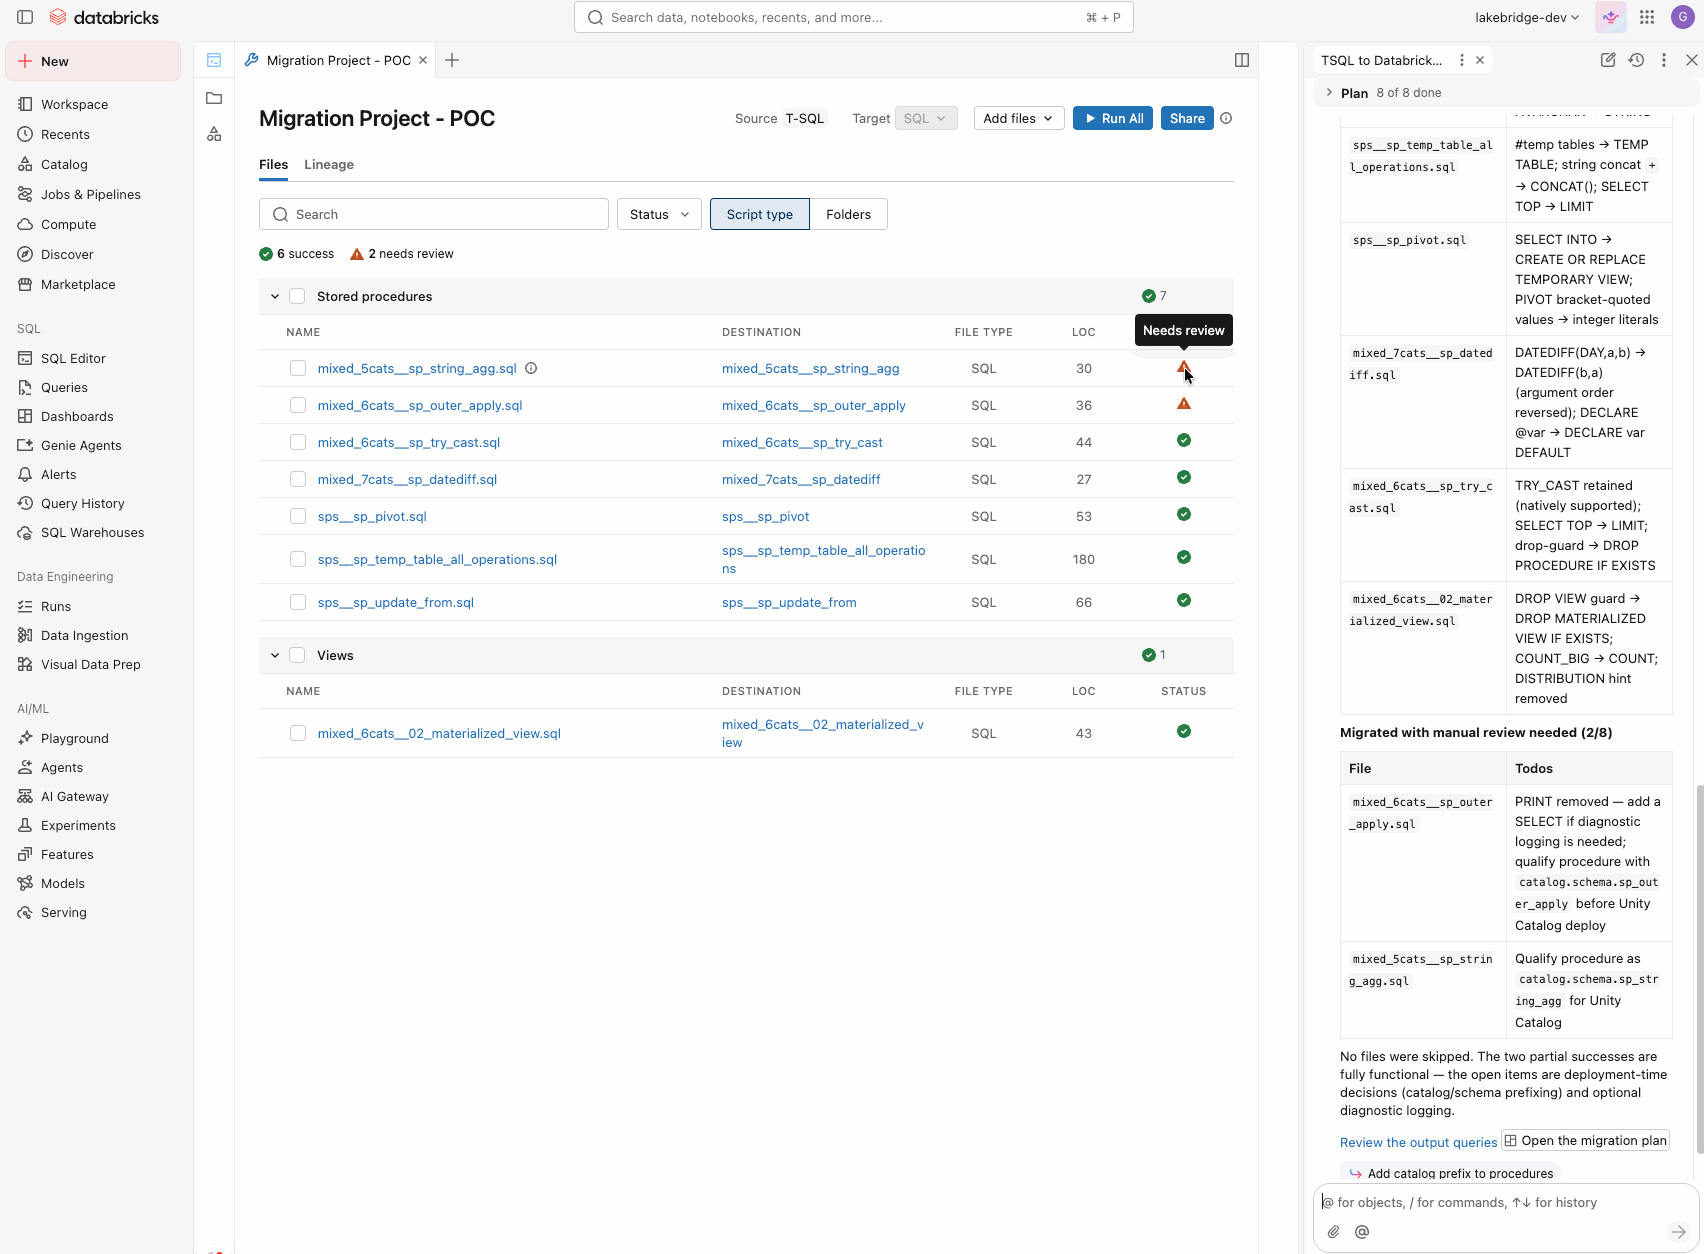Open mixed_7cats__sp_datediff destination link

[801, 479]
